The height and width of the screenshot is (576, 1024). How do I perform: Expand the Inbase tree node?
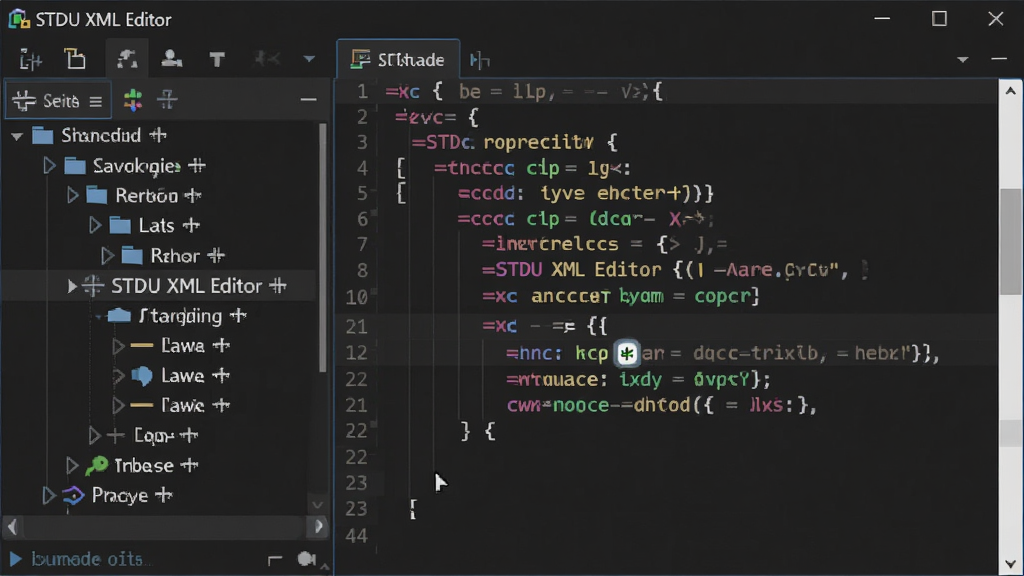coord(72,466)
